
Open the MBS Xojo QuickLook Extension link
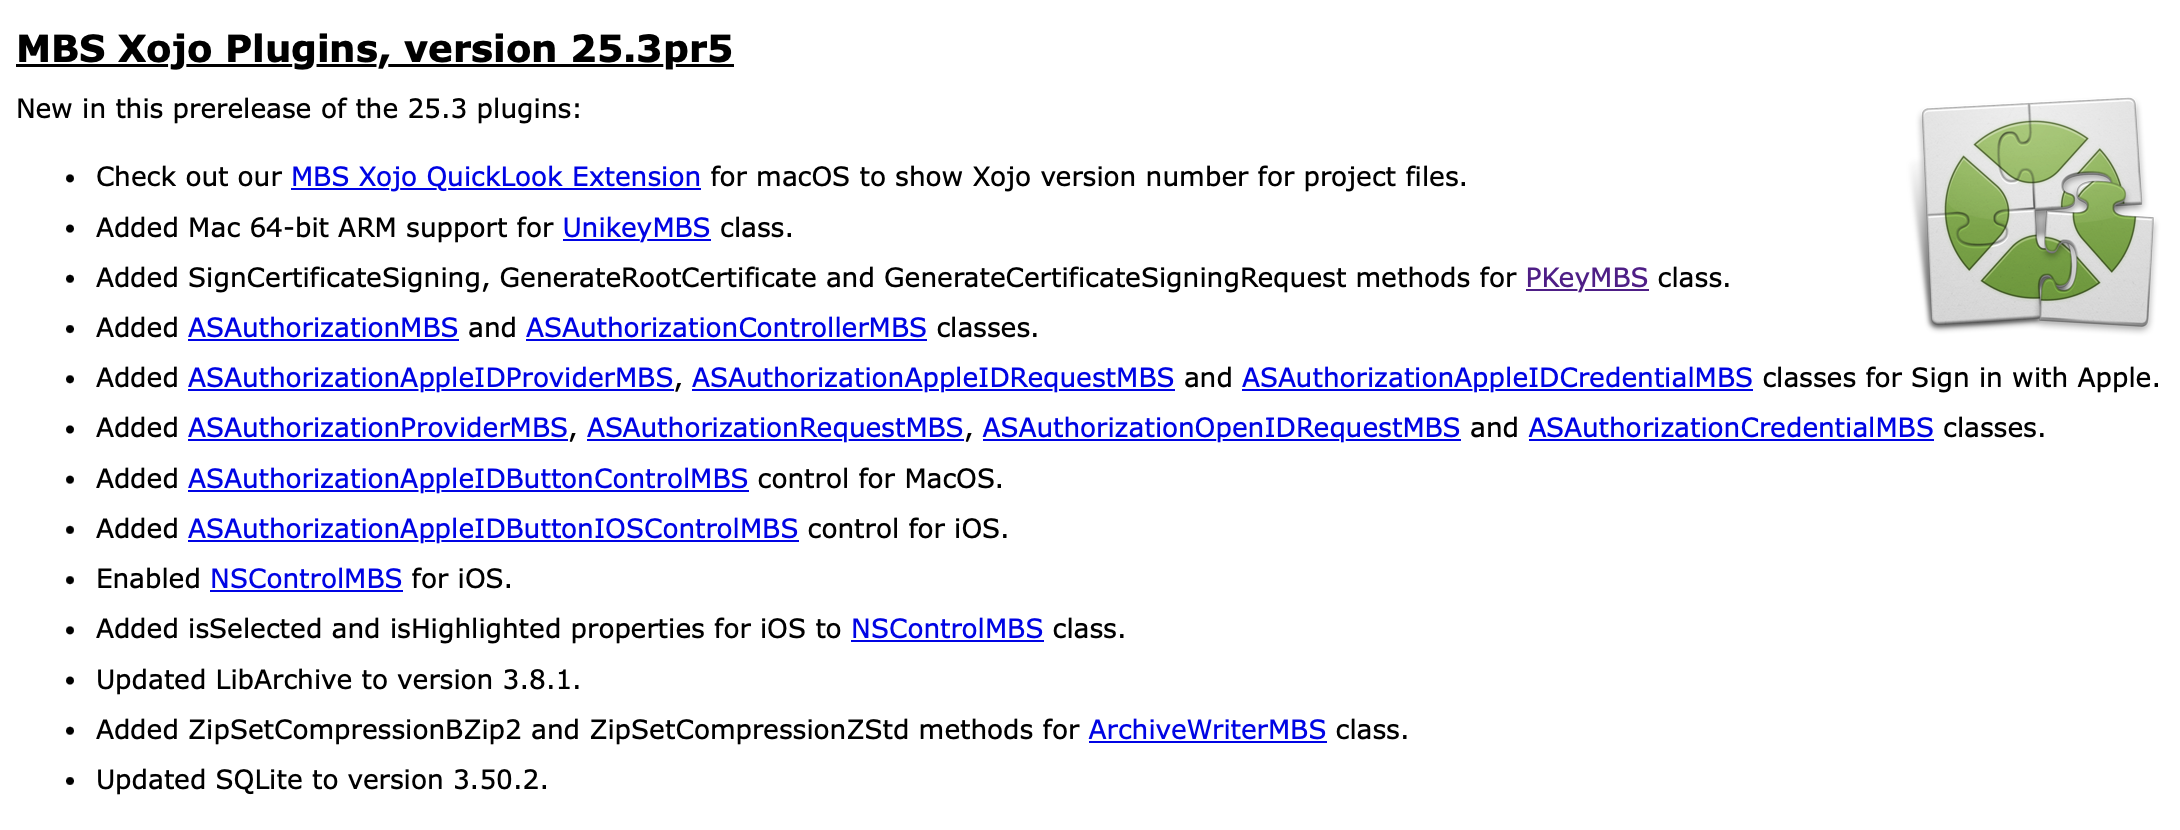pos(495,177)
